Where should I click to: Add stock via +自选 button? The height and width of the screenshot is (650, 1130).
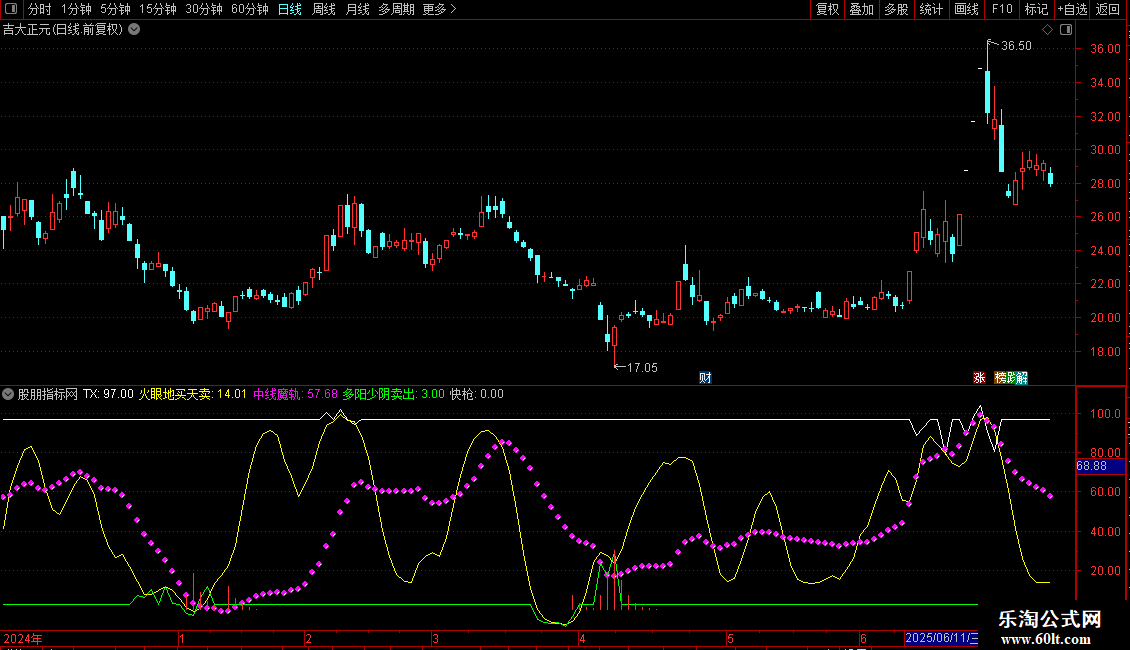pos(1072,9)
